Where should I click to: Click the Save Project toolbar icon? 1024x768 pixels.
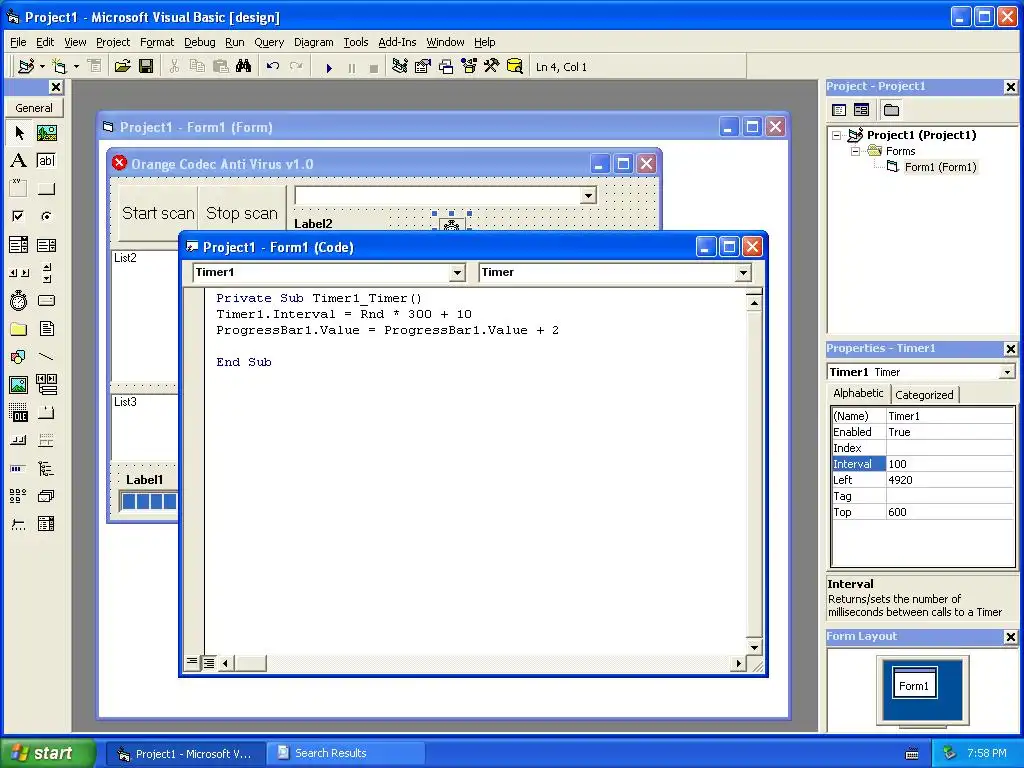click(x=146, y=67)
